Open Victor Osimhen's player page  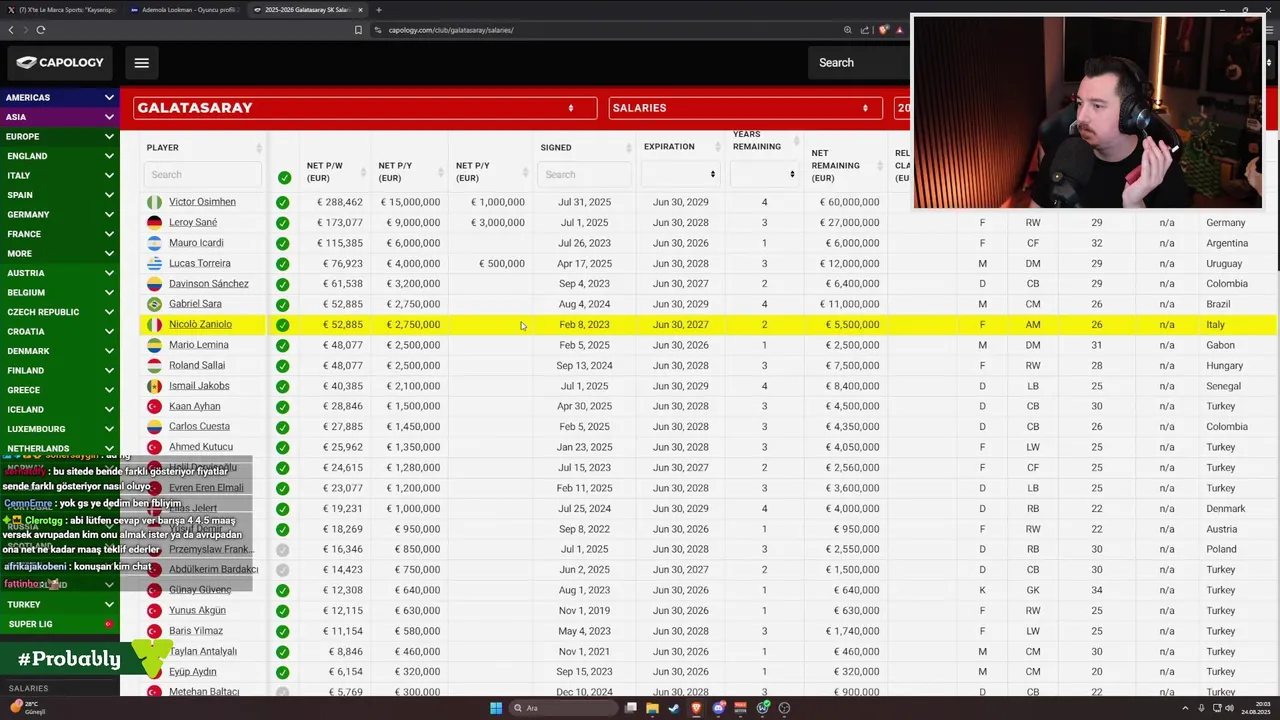202,202
